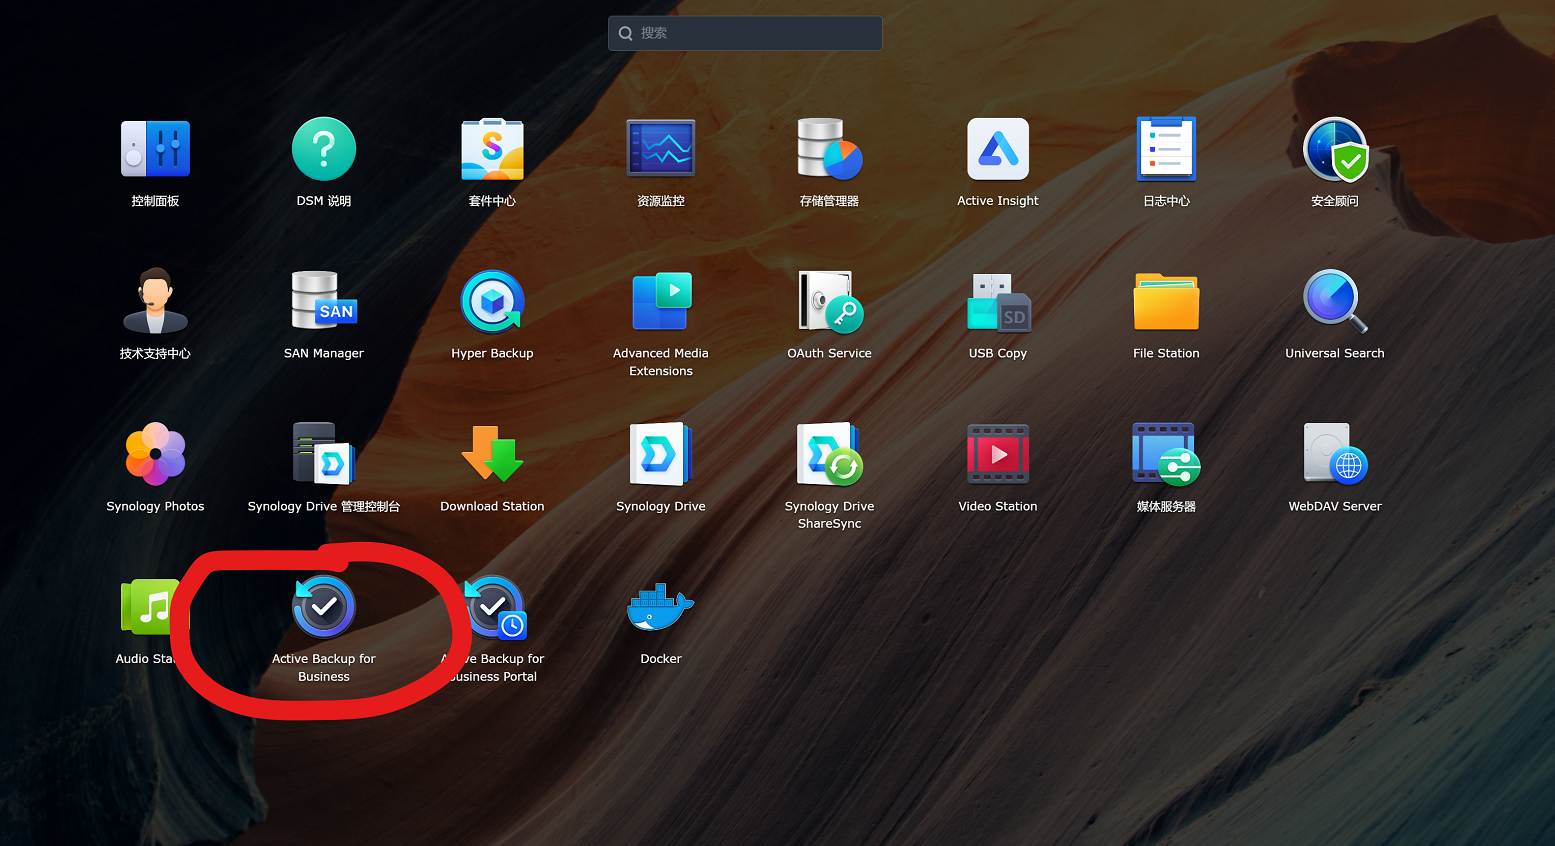Launch OAuth Service
Viewport: 1555px width, 846px height.
829,301
